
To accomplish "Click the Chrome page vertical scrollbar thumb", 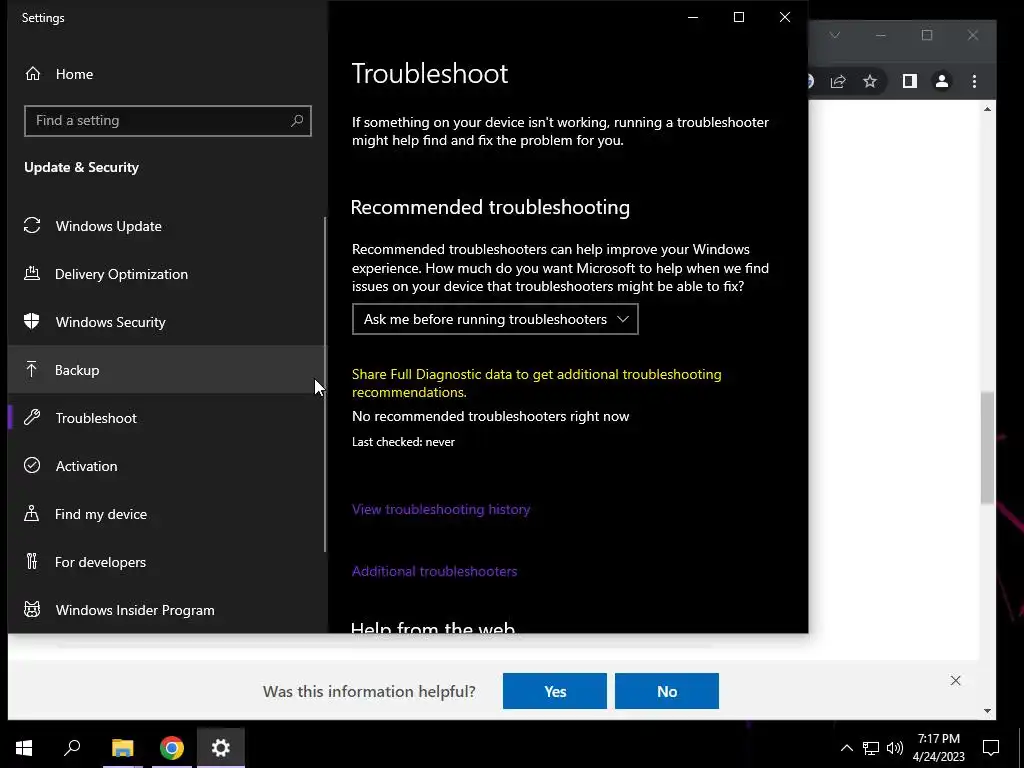I will (987, 447).
